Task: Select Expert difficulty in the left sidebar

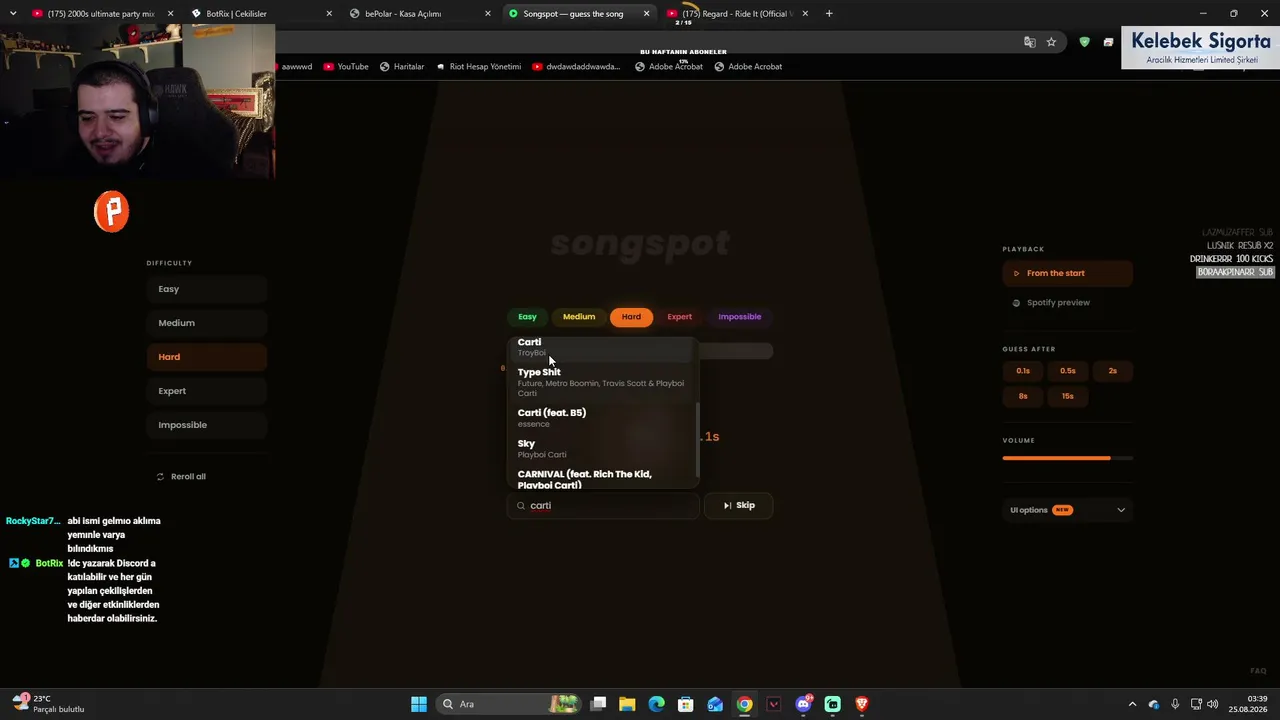Action: (x=207, y=391)
